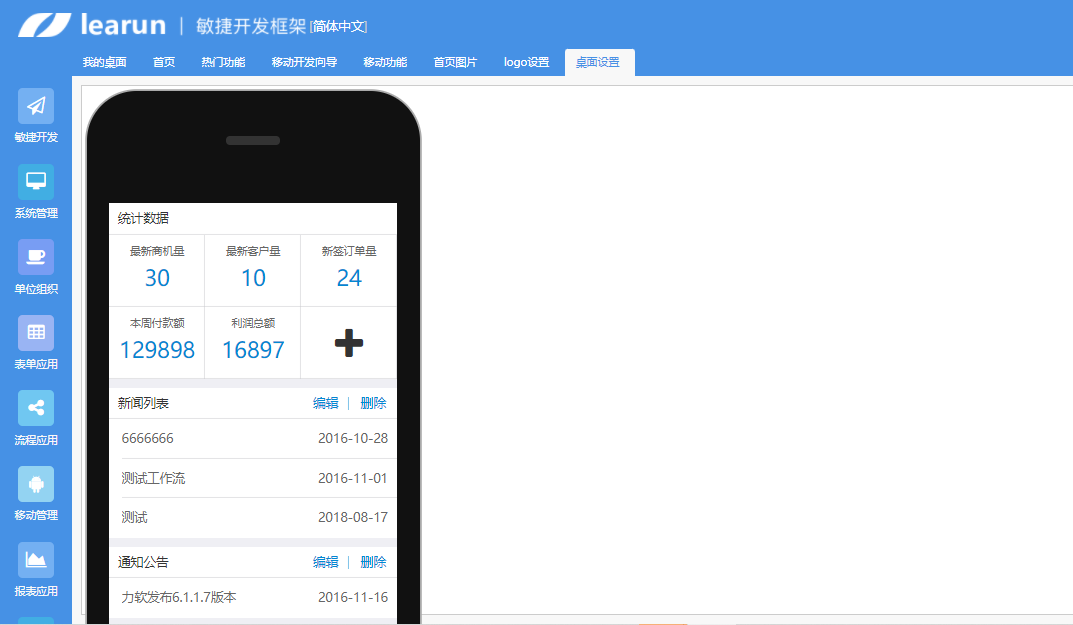
Task: Click the 2018-08-17 测试 news row
Action: 253,518
